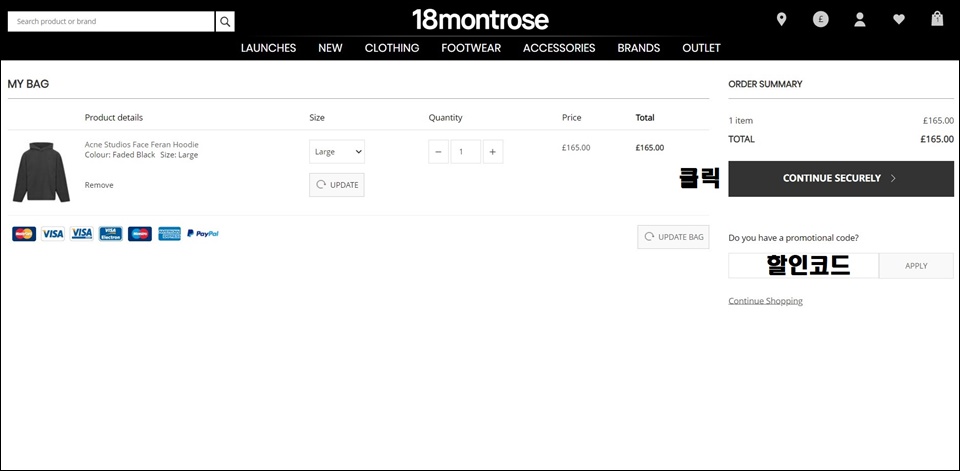960x471 pixels.
Task: Click the MasterCard payment icon
Action: 24,233
